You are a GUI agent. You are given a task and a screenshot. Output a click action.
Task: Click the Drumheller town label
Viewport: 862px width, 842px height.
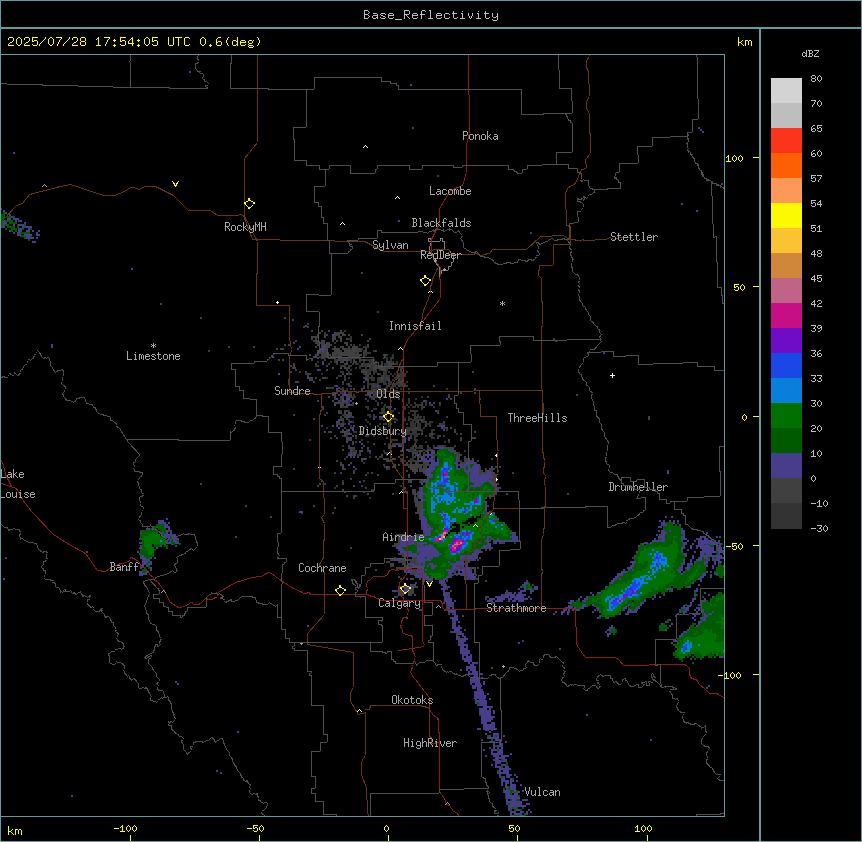638,487
